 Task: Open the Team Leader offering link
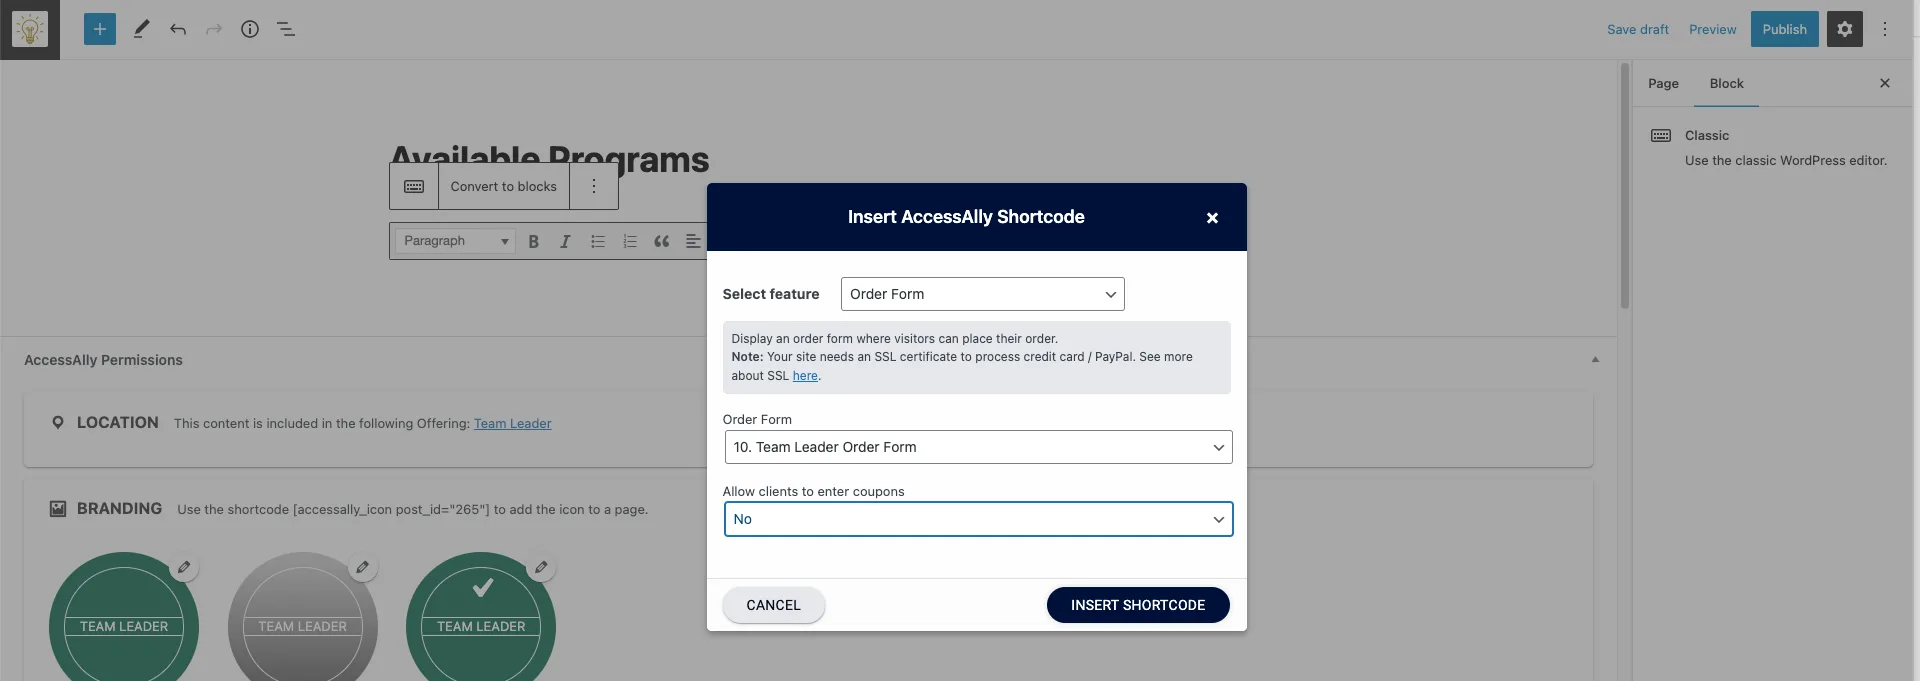(x=512, y=424)
